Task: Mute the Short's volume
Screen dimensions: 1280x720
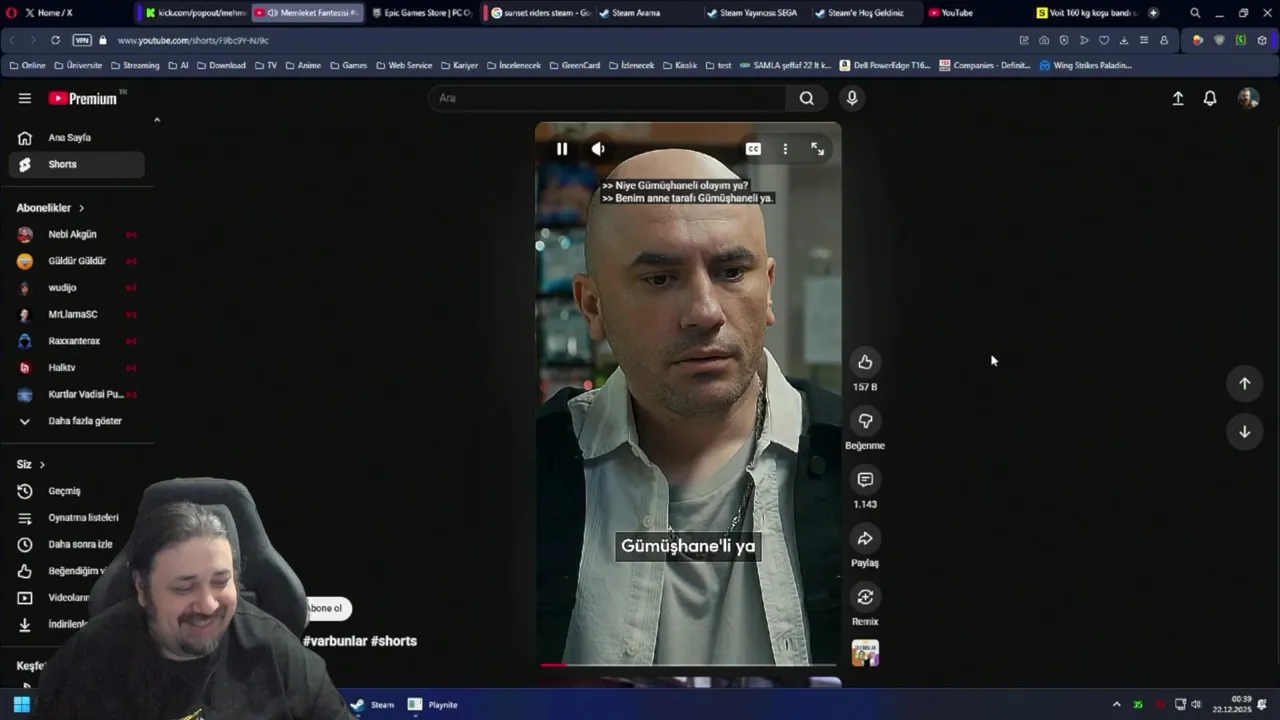Action: 598,149
